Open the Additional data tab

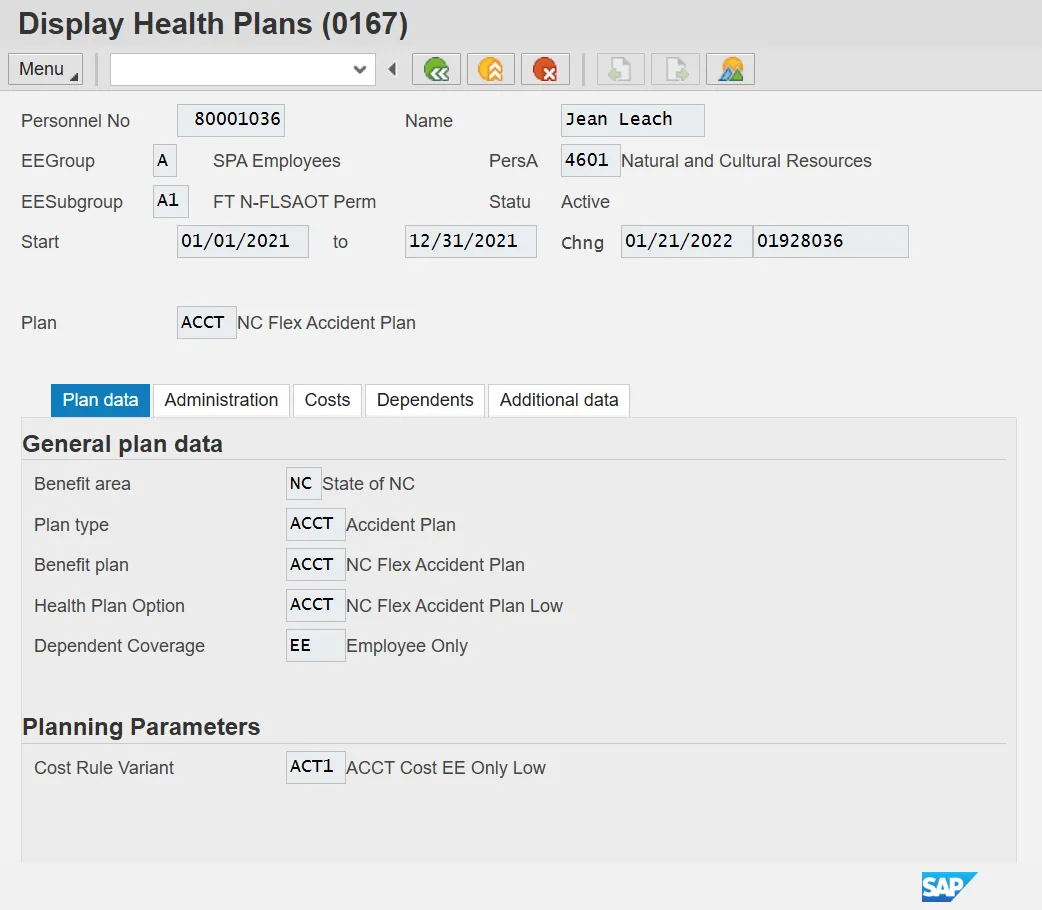tap(559, 400)
